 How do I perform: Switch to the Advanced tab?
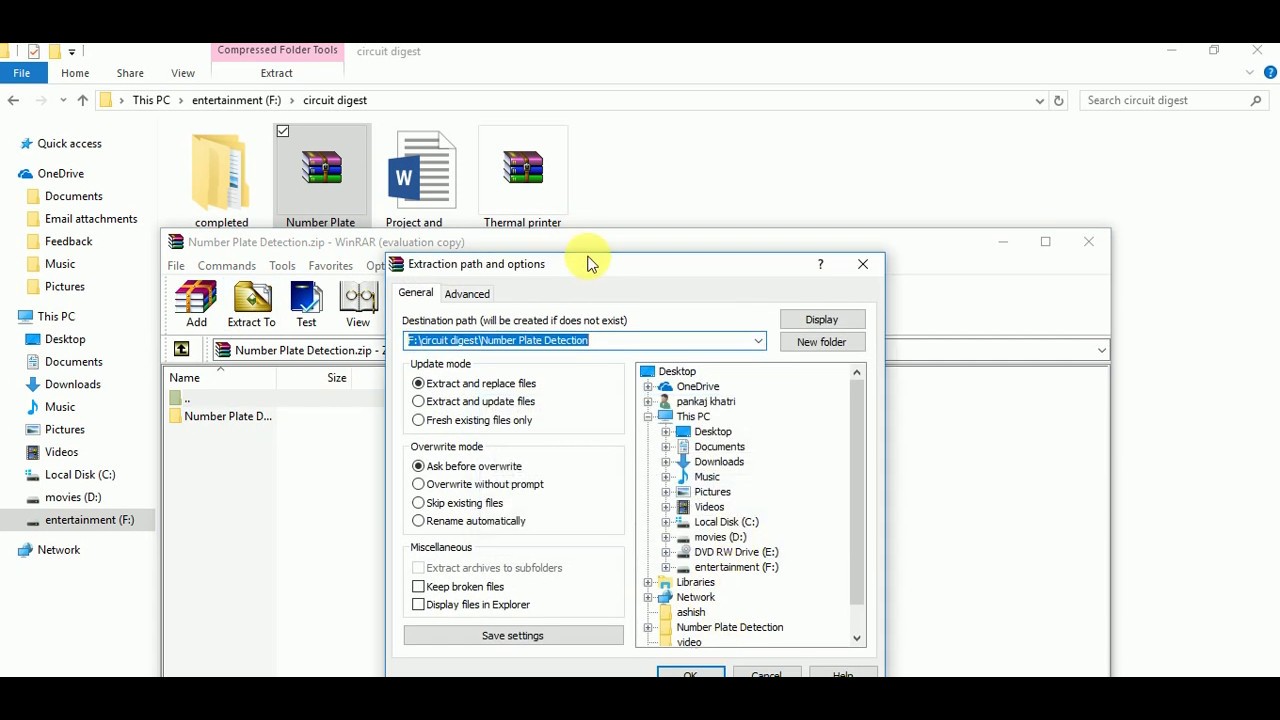[x=467, y=294]
